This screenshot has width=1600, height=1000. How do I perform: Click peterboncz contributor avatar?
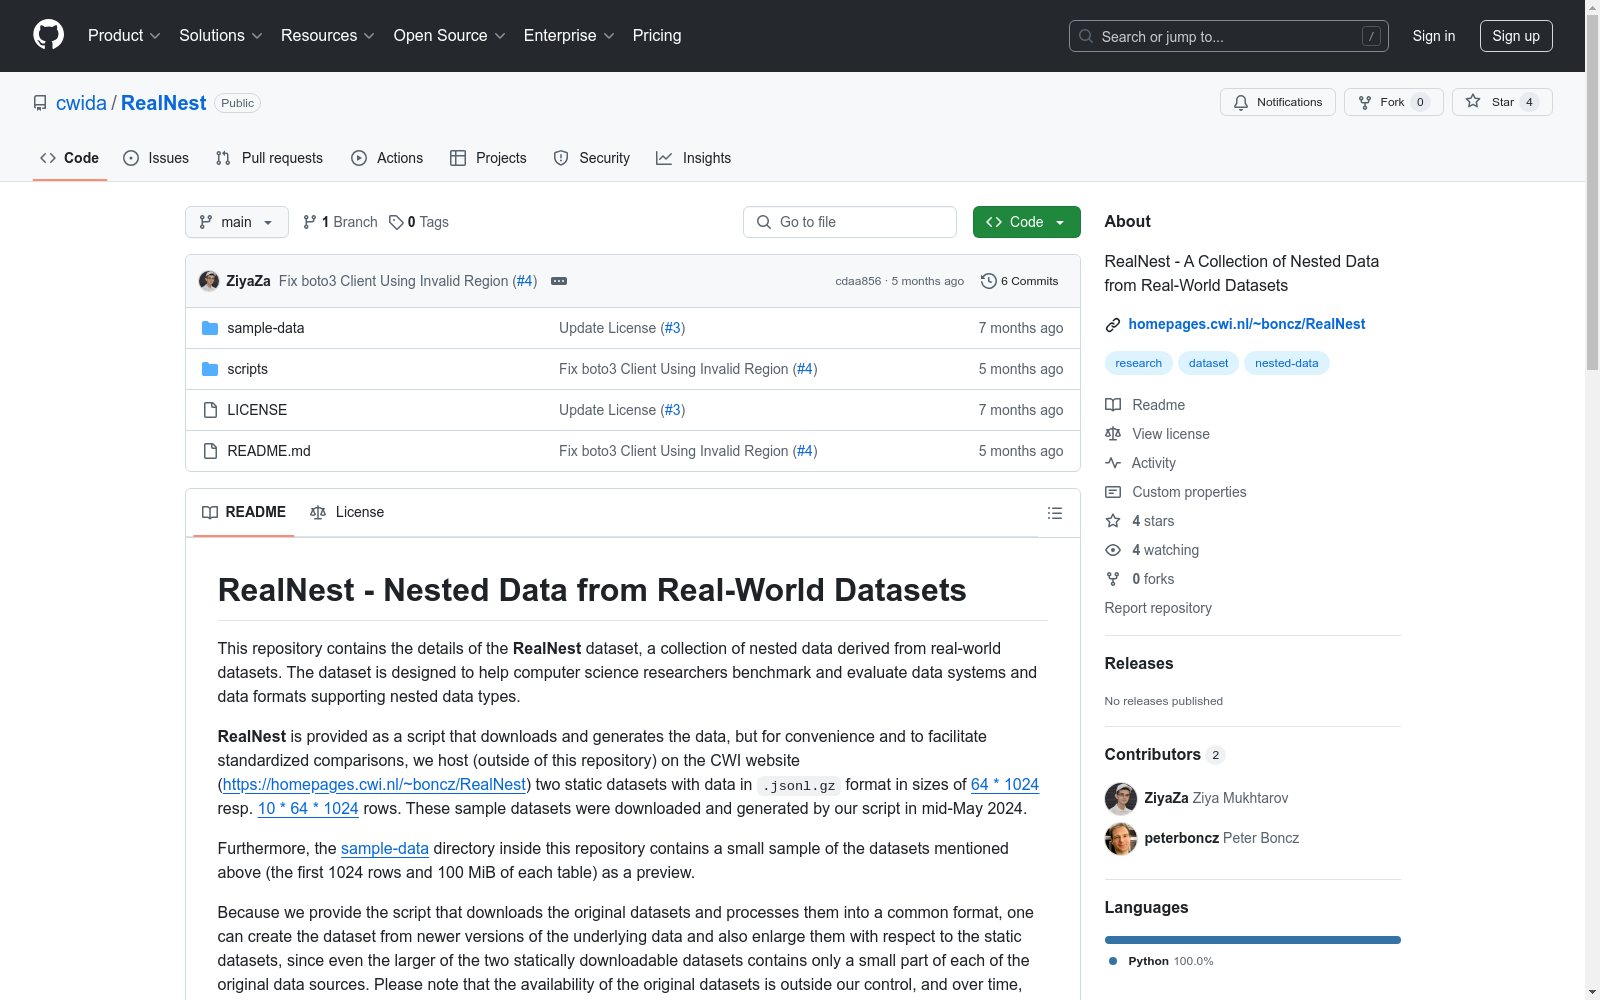click(1121, 838)
